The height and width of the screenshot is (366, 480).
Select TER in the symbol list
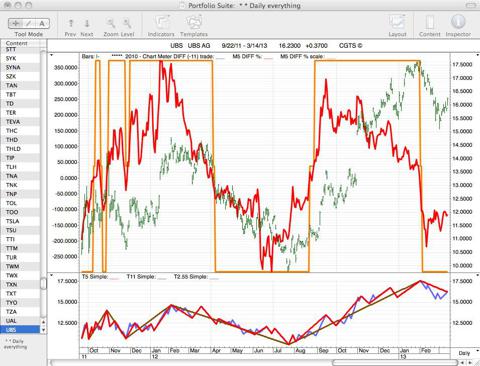pos(20,113)
